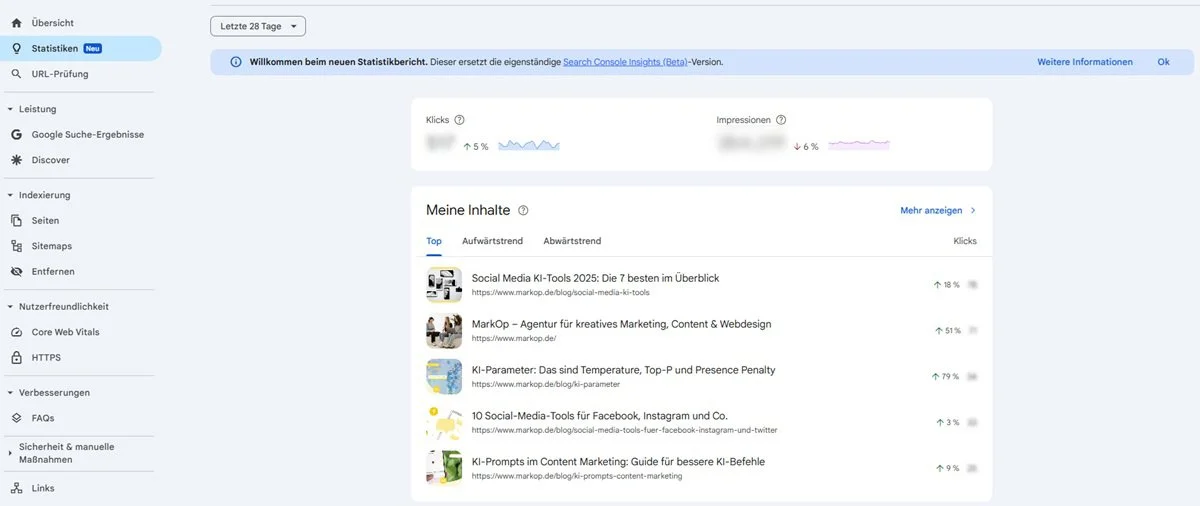
Task: Open the Übersicht home icon
Action: 16,22
